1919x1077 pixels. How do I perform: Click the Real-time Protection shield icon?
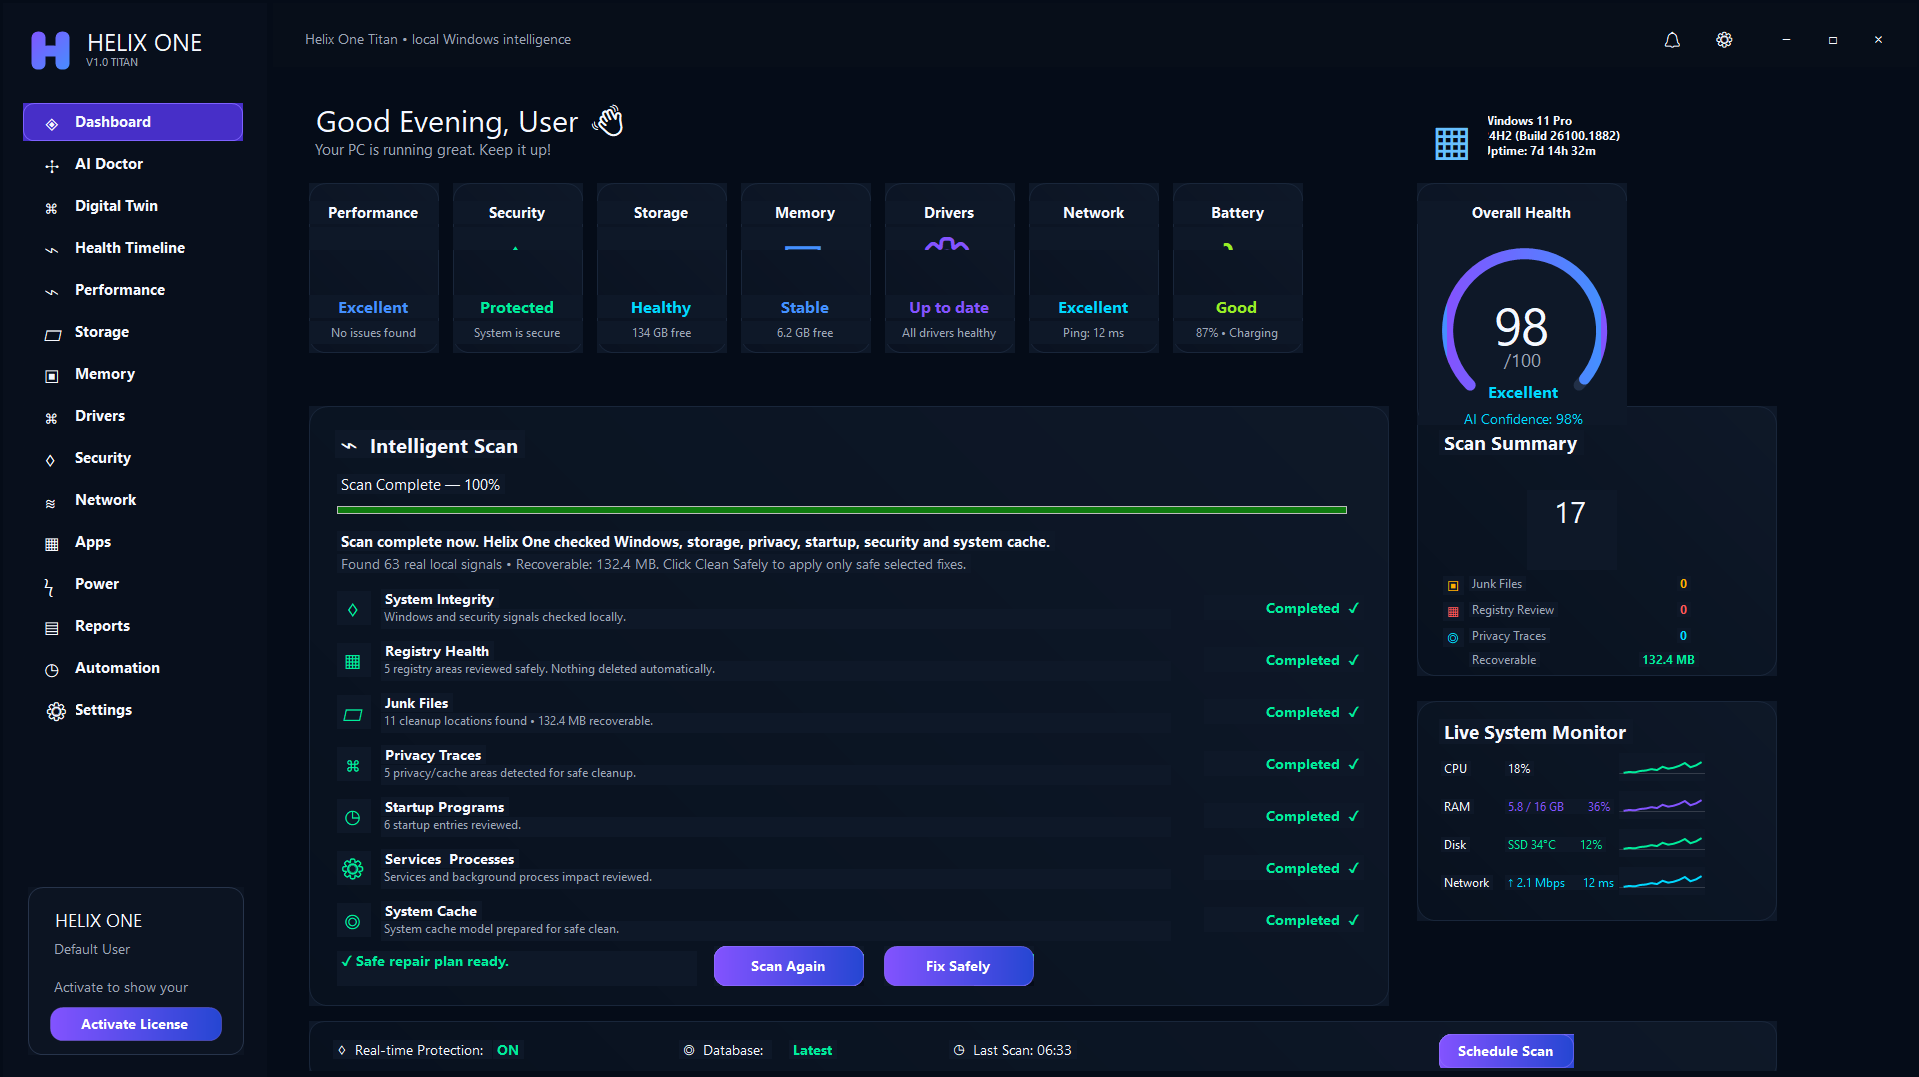[x=342, y=1050]
